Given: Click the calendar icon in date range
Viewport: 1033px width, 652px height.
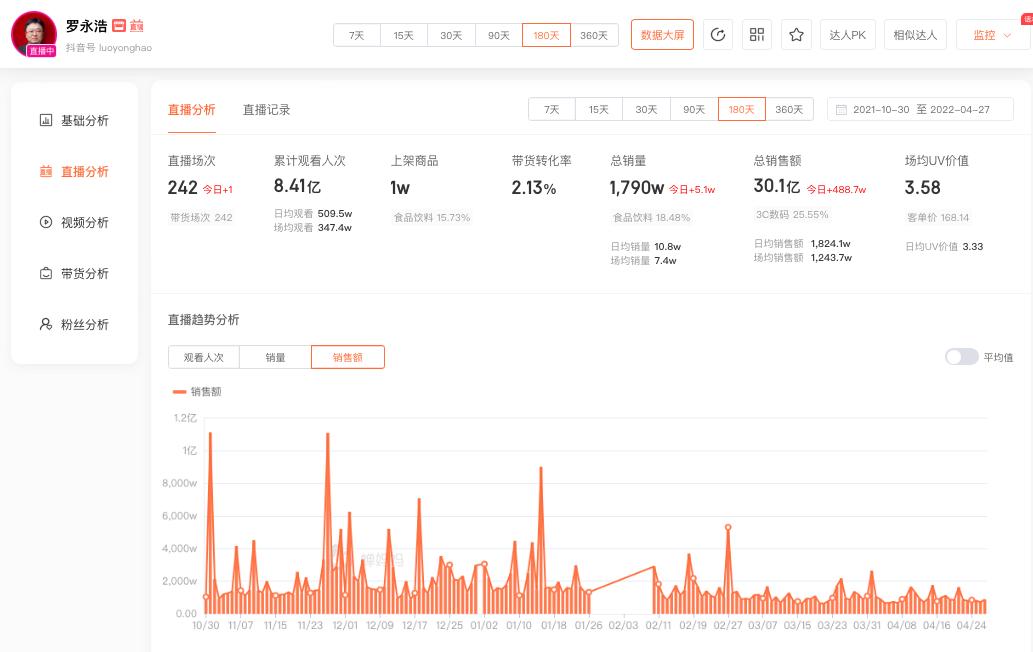Looking at the screenshot, I should pyautogui.click(x=842, y=110).
